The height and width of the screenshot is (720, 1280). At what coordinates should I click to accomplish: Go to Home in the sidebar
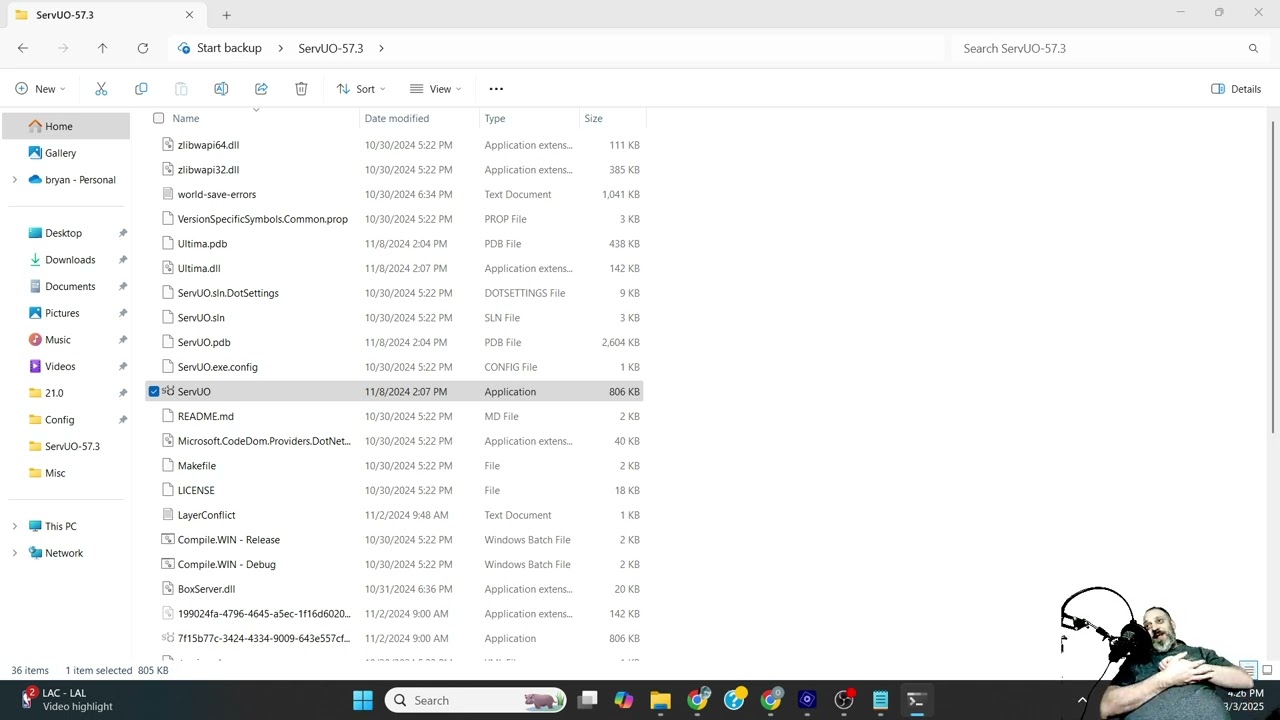[x=66, y=126]
